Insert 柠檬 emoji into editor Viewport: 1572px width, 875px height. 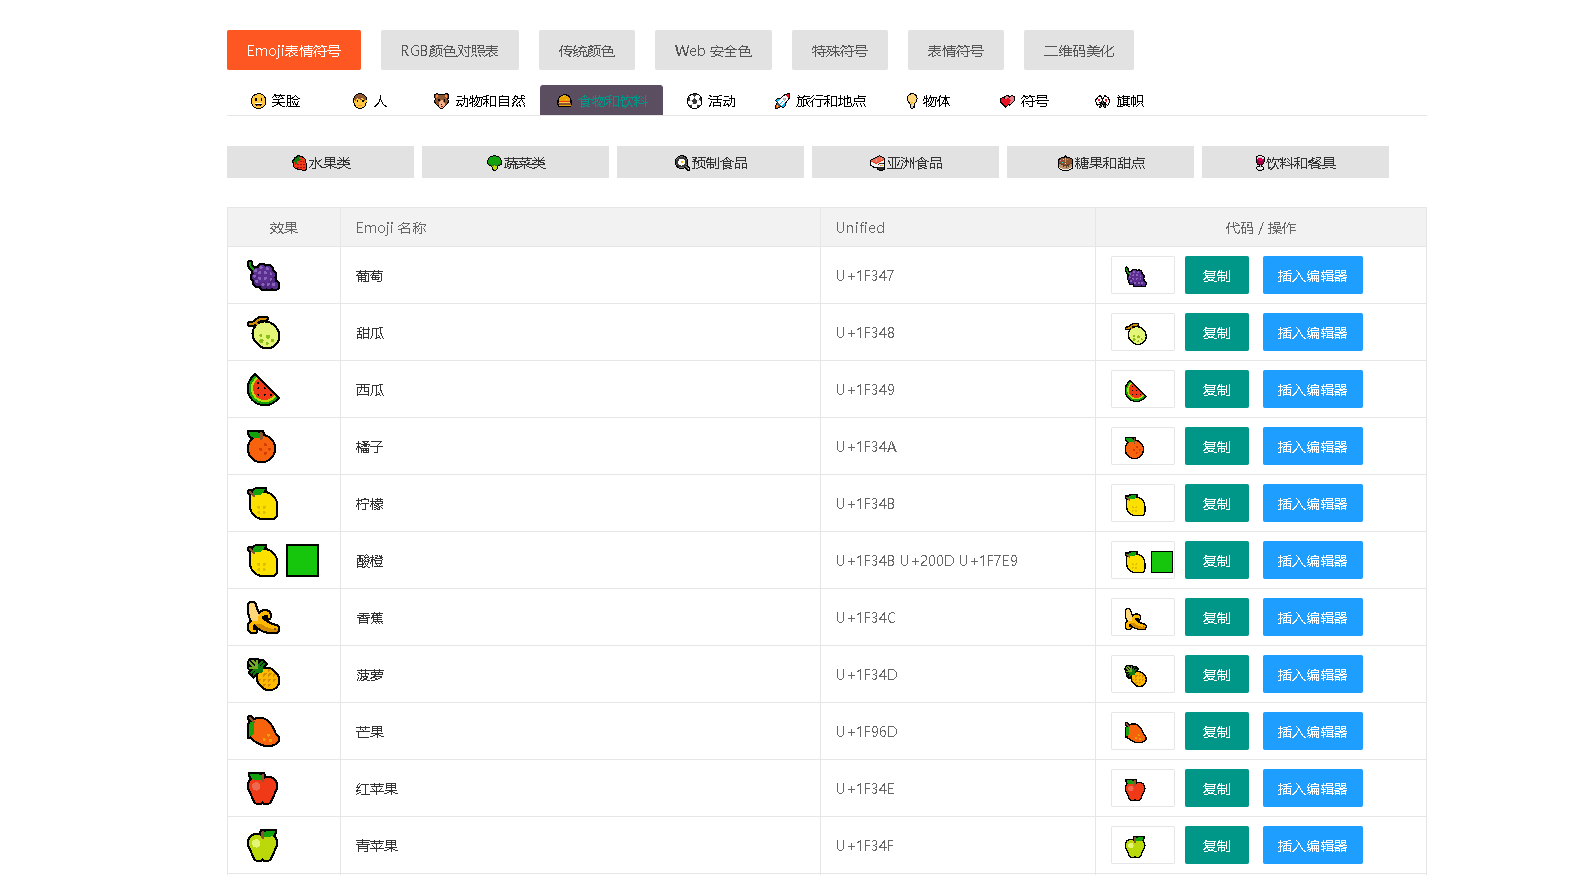1313,504
